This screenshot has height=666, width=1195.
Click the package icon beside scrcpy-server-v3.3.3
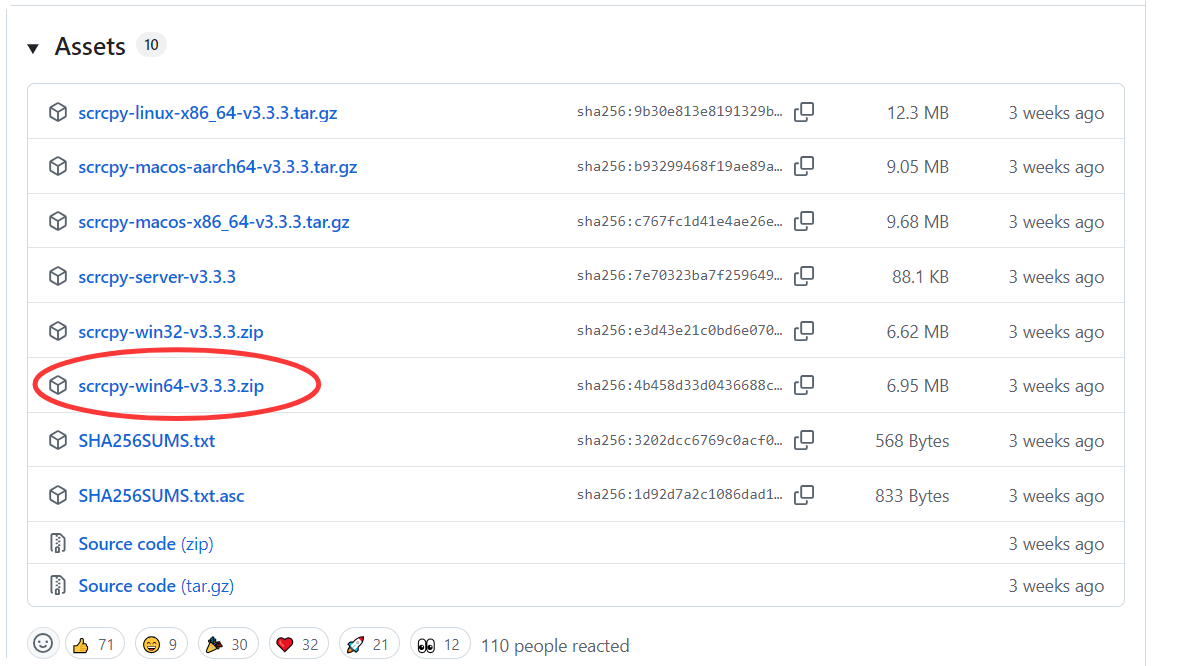click(x=58, y=277)
